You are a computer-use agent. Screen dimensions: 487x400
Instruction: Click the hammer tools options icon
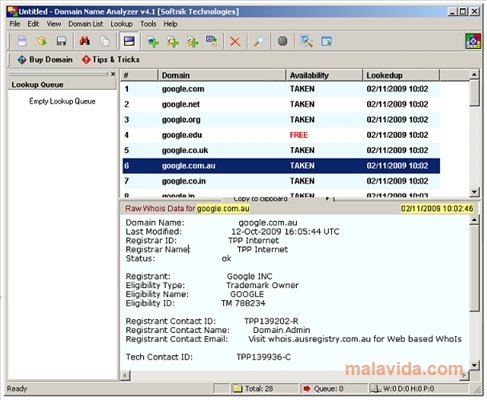[x=306, y=41]
